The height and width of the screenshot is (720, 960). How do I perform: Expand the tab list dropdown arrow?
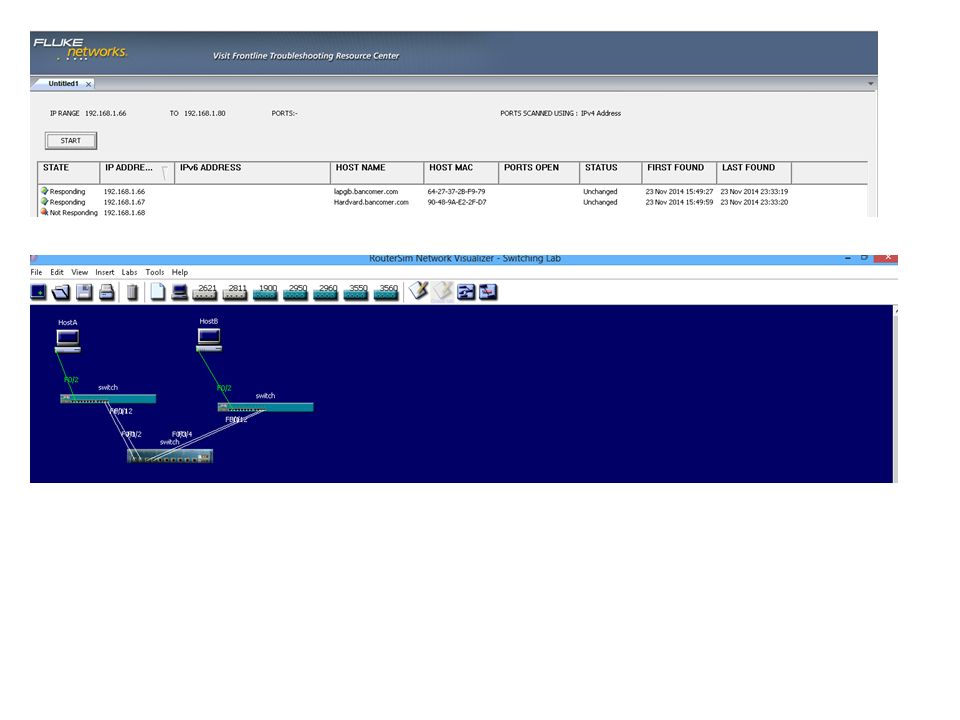pyautogui.click(x=871, y=84)
